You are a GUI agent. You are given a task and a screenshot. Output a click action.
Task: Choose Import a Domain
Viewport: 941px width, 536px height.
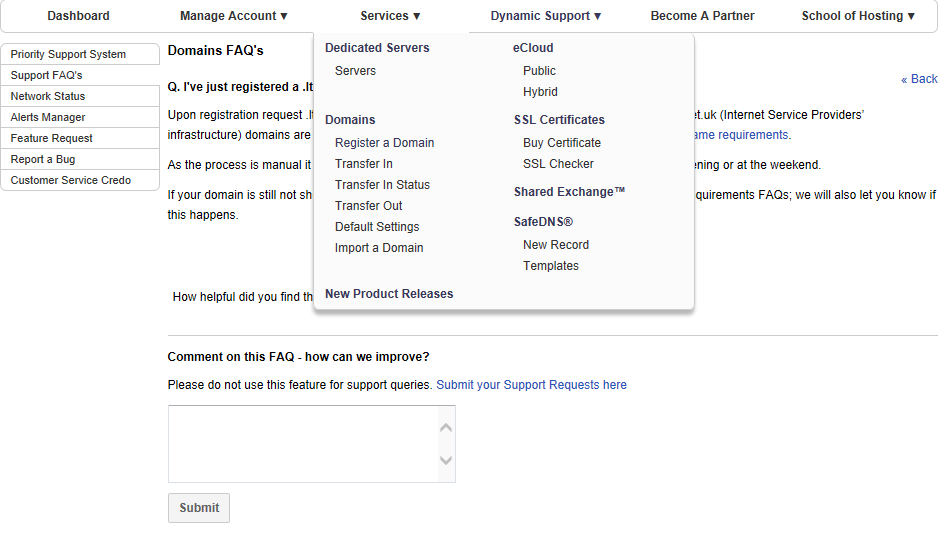pos(379,248)
